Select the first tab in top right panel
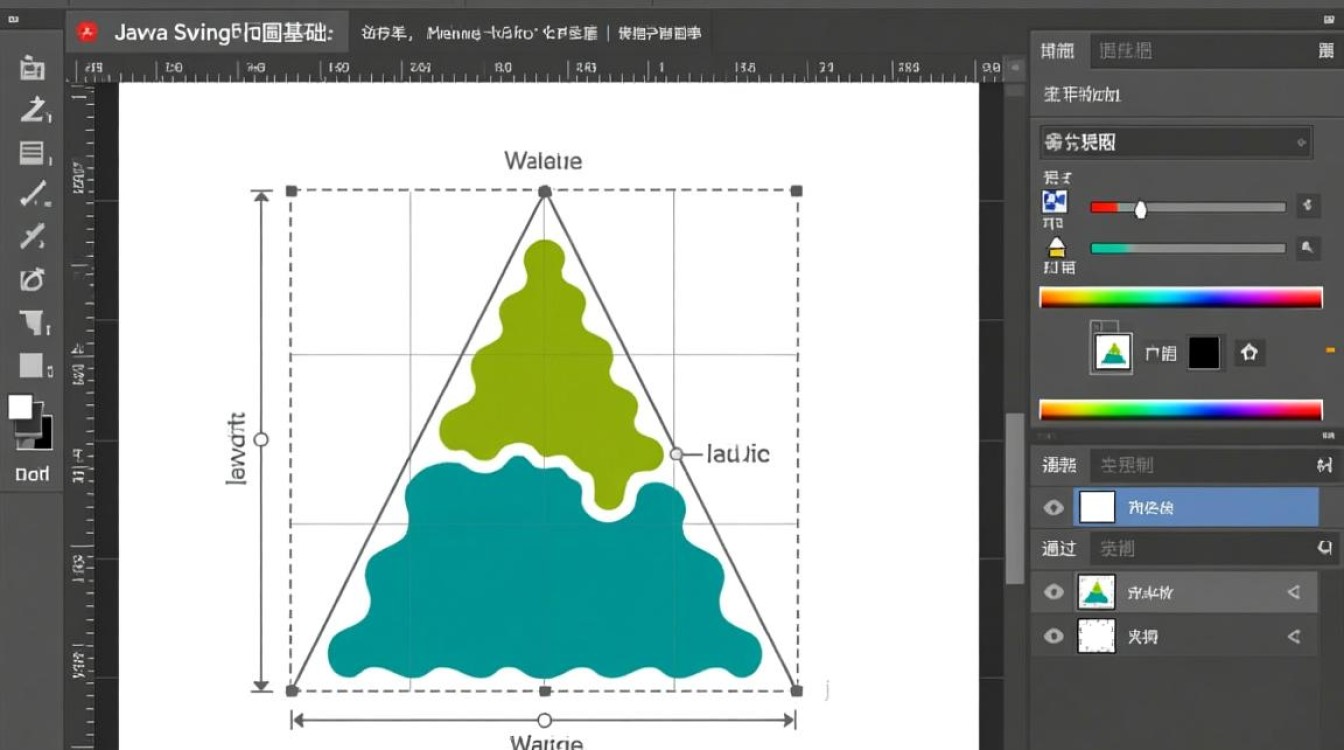 pos(1058,51)
